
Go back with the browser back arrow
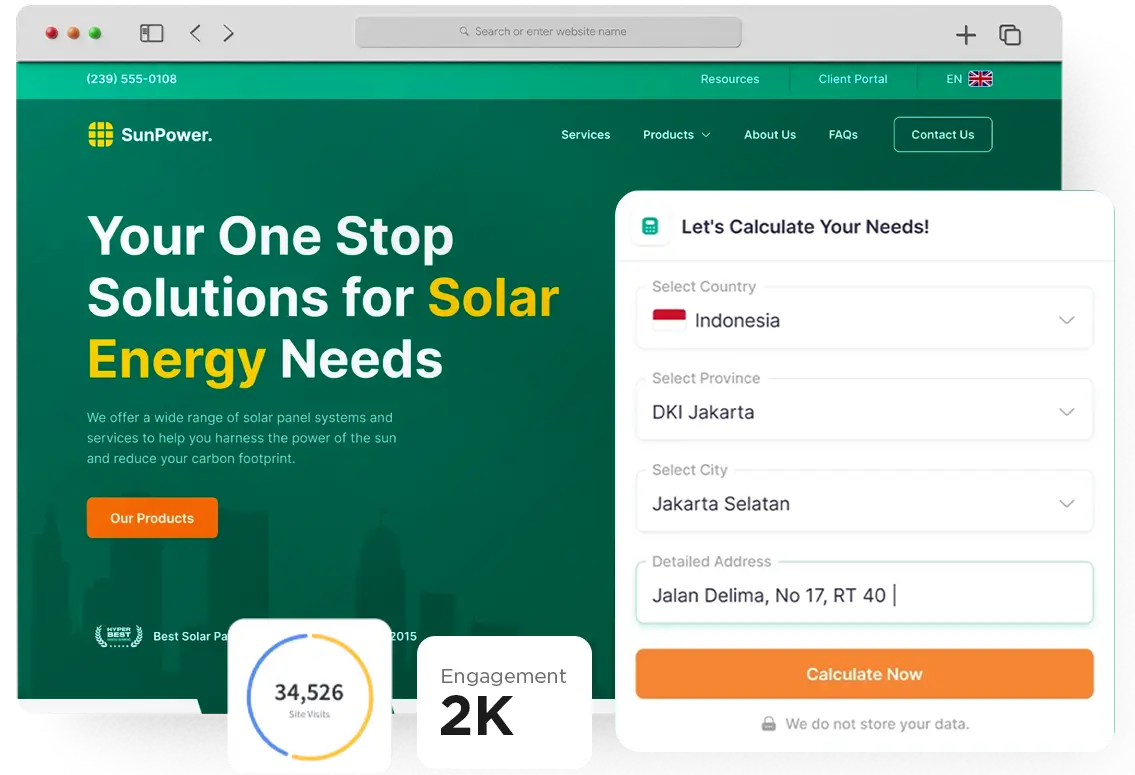click(195, 33)
